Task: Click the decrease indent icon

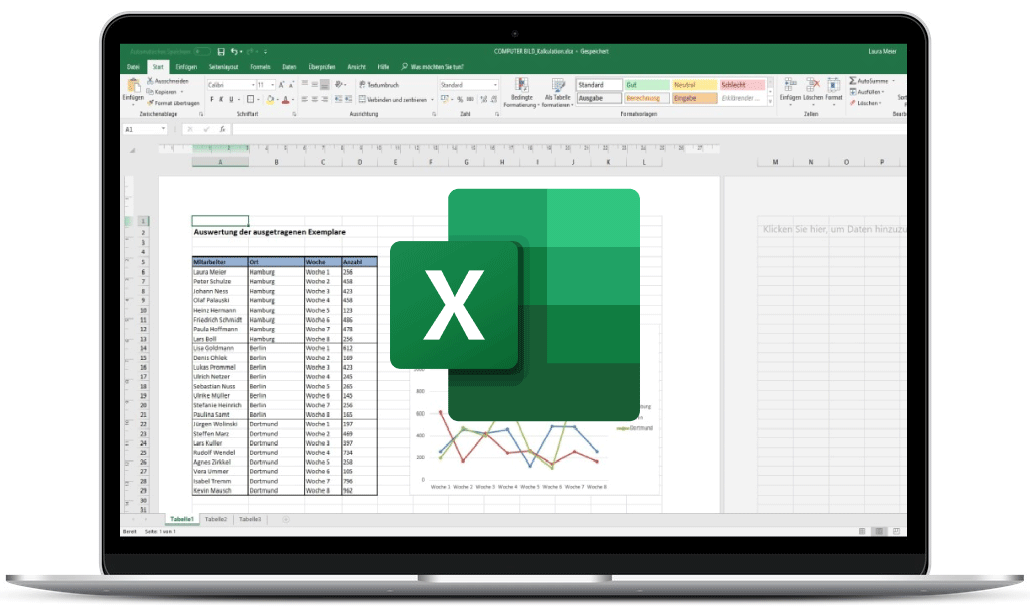Action: click(338, 99)
